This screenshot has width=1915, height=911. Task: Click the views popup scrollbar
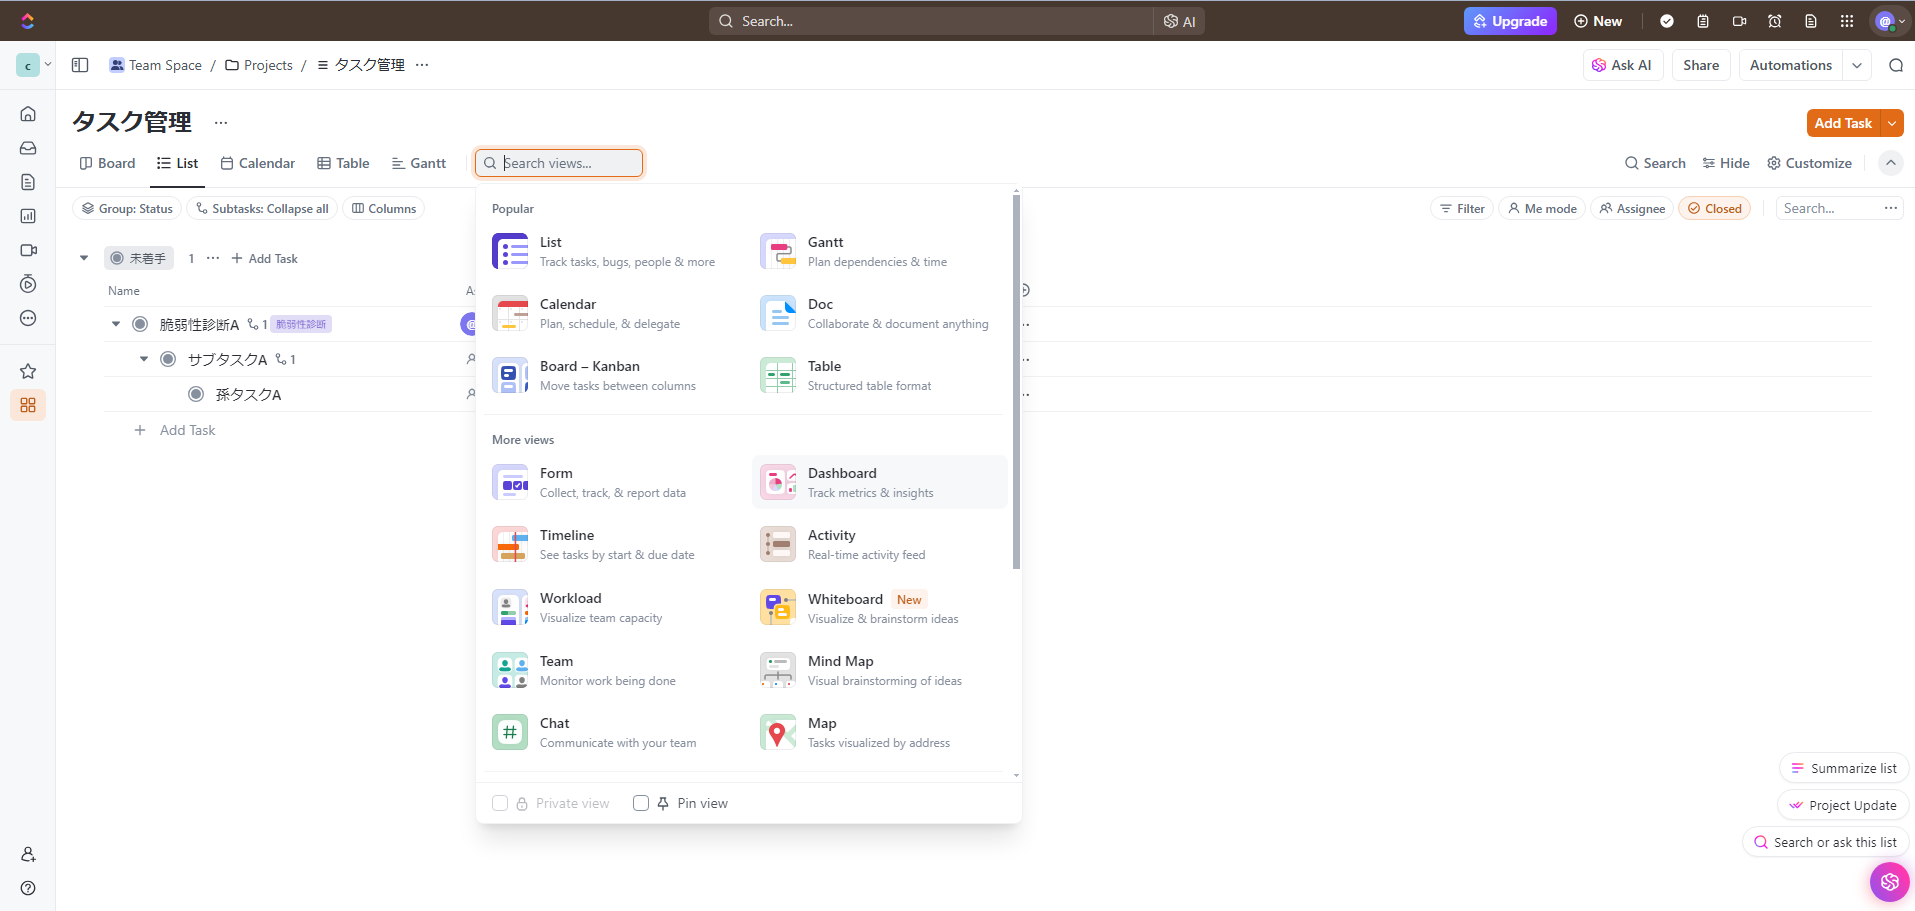tap(1016, 381)
